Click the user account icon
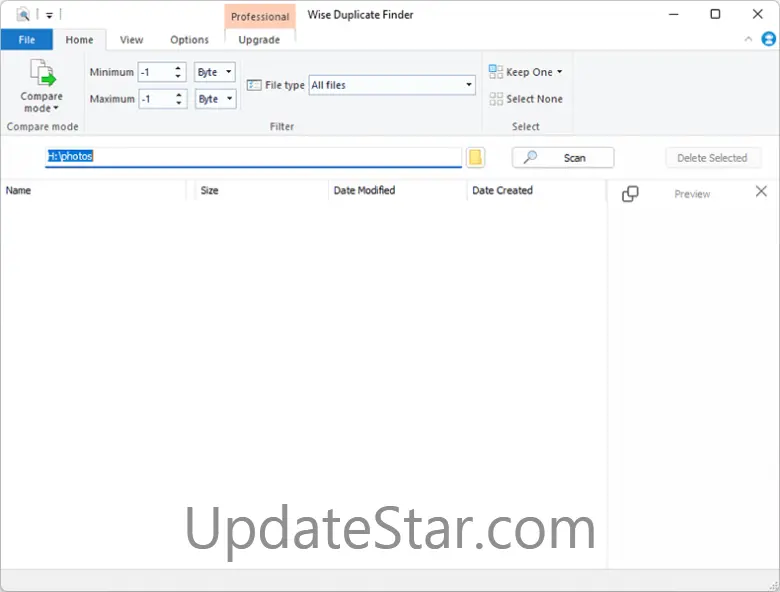 coord(769,39)
